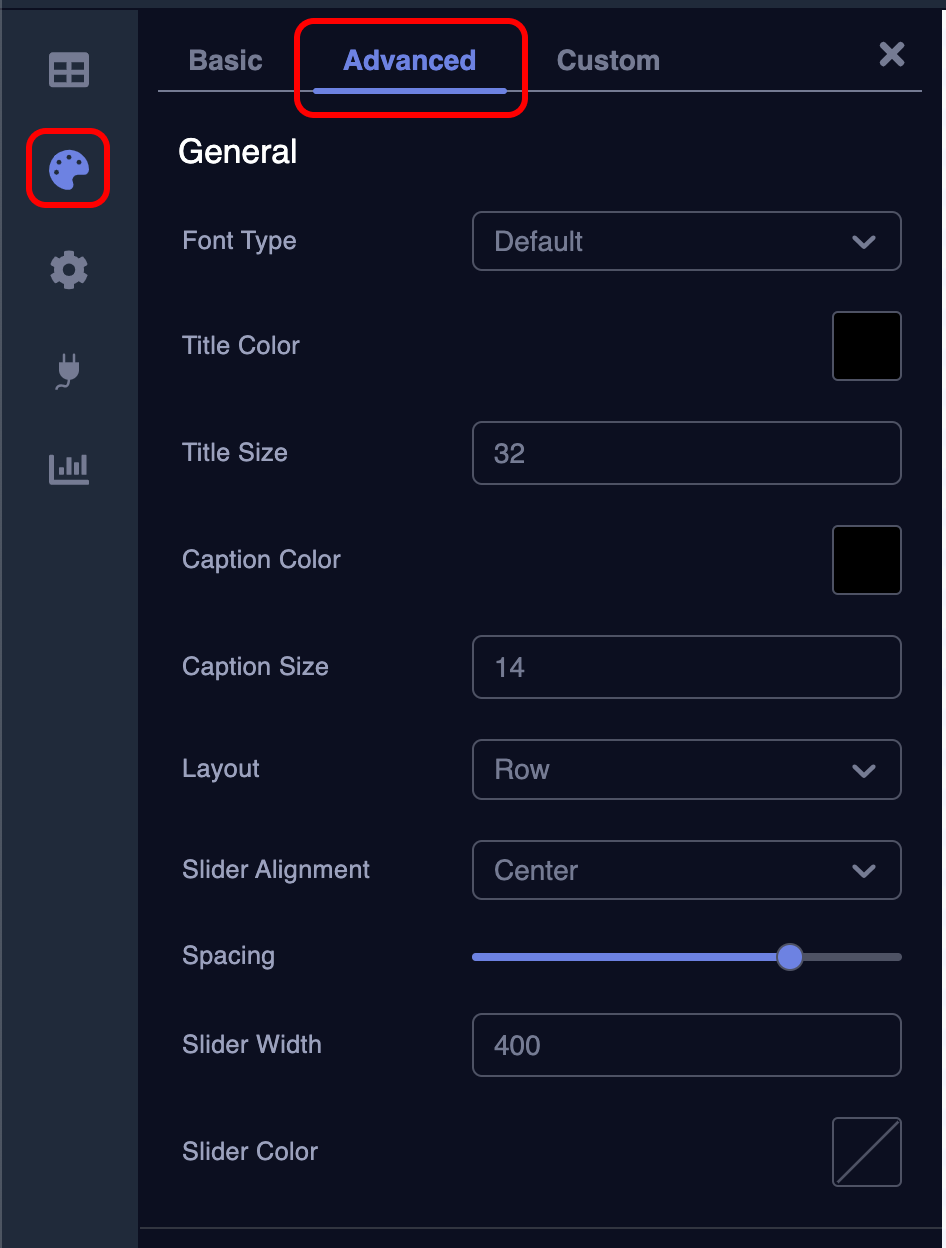Open the Slider Alignment dropdown

point(686,870)
